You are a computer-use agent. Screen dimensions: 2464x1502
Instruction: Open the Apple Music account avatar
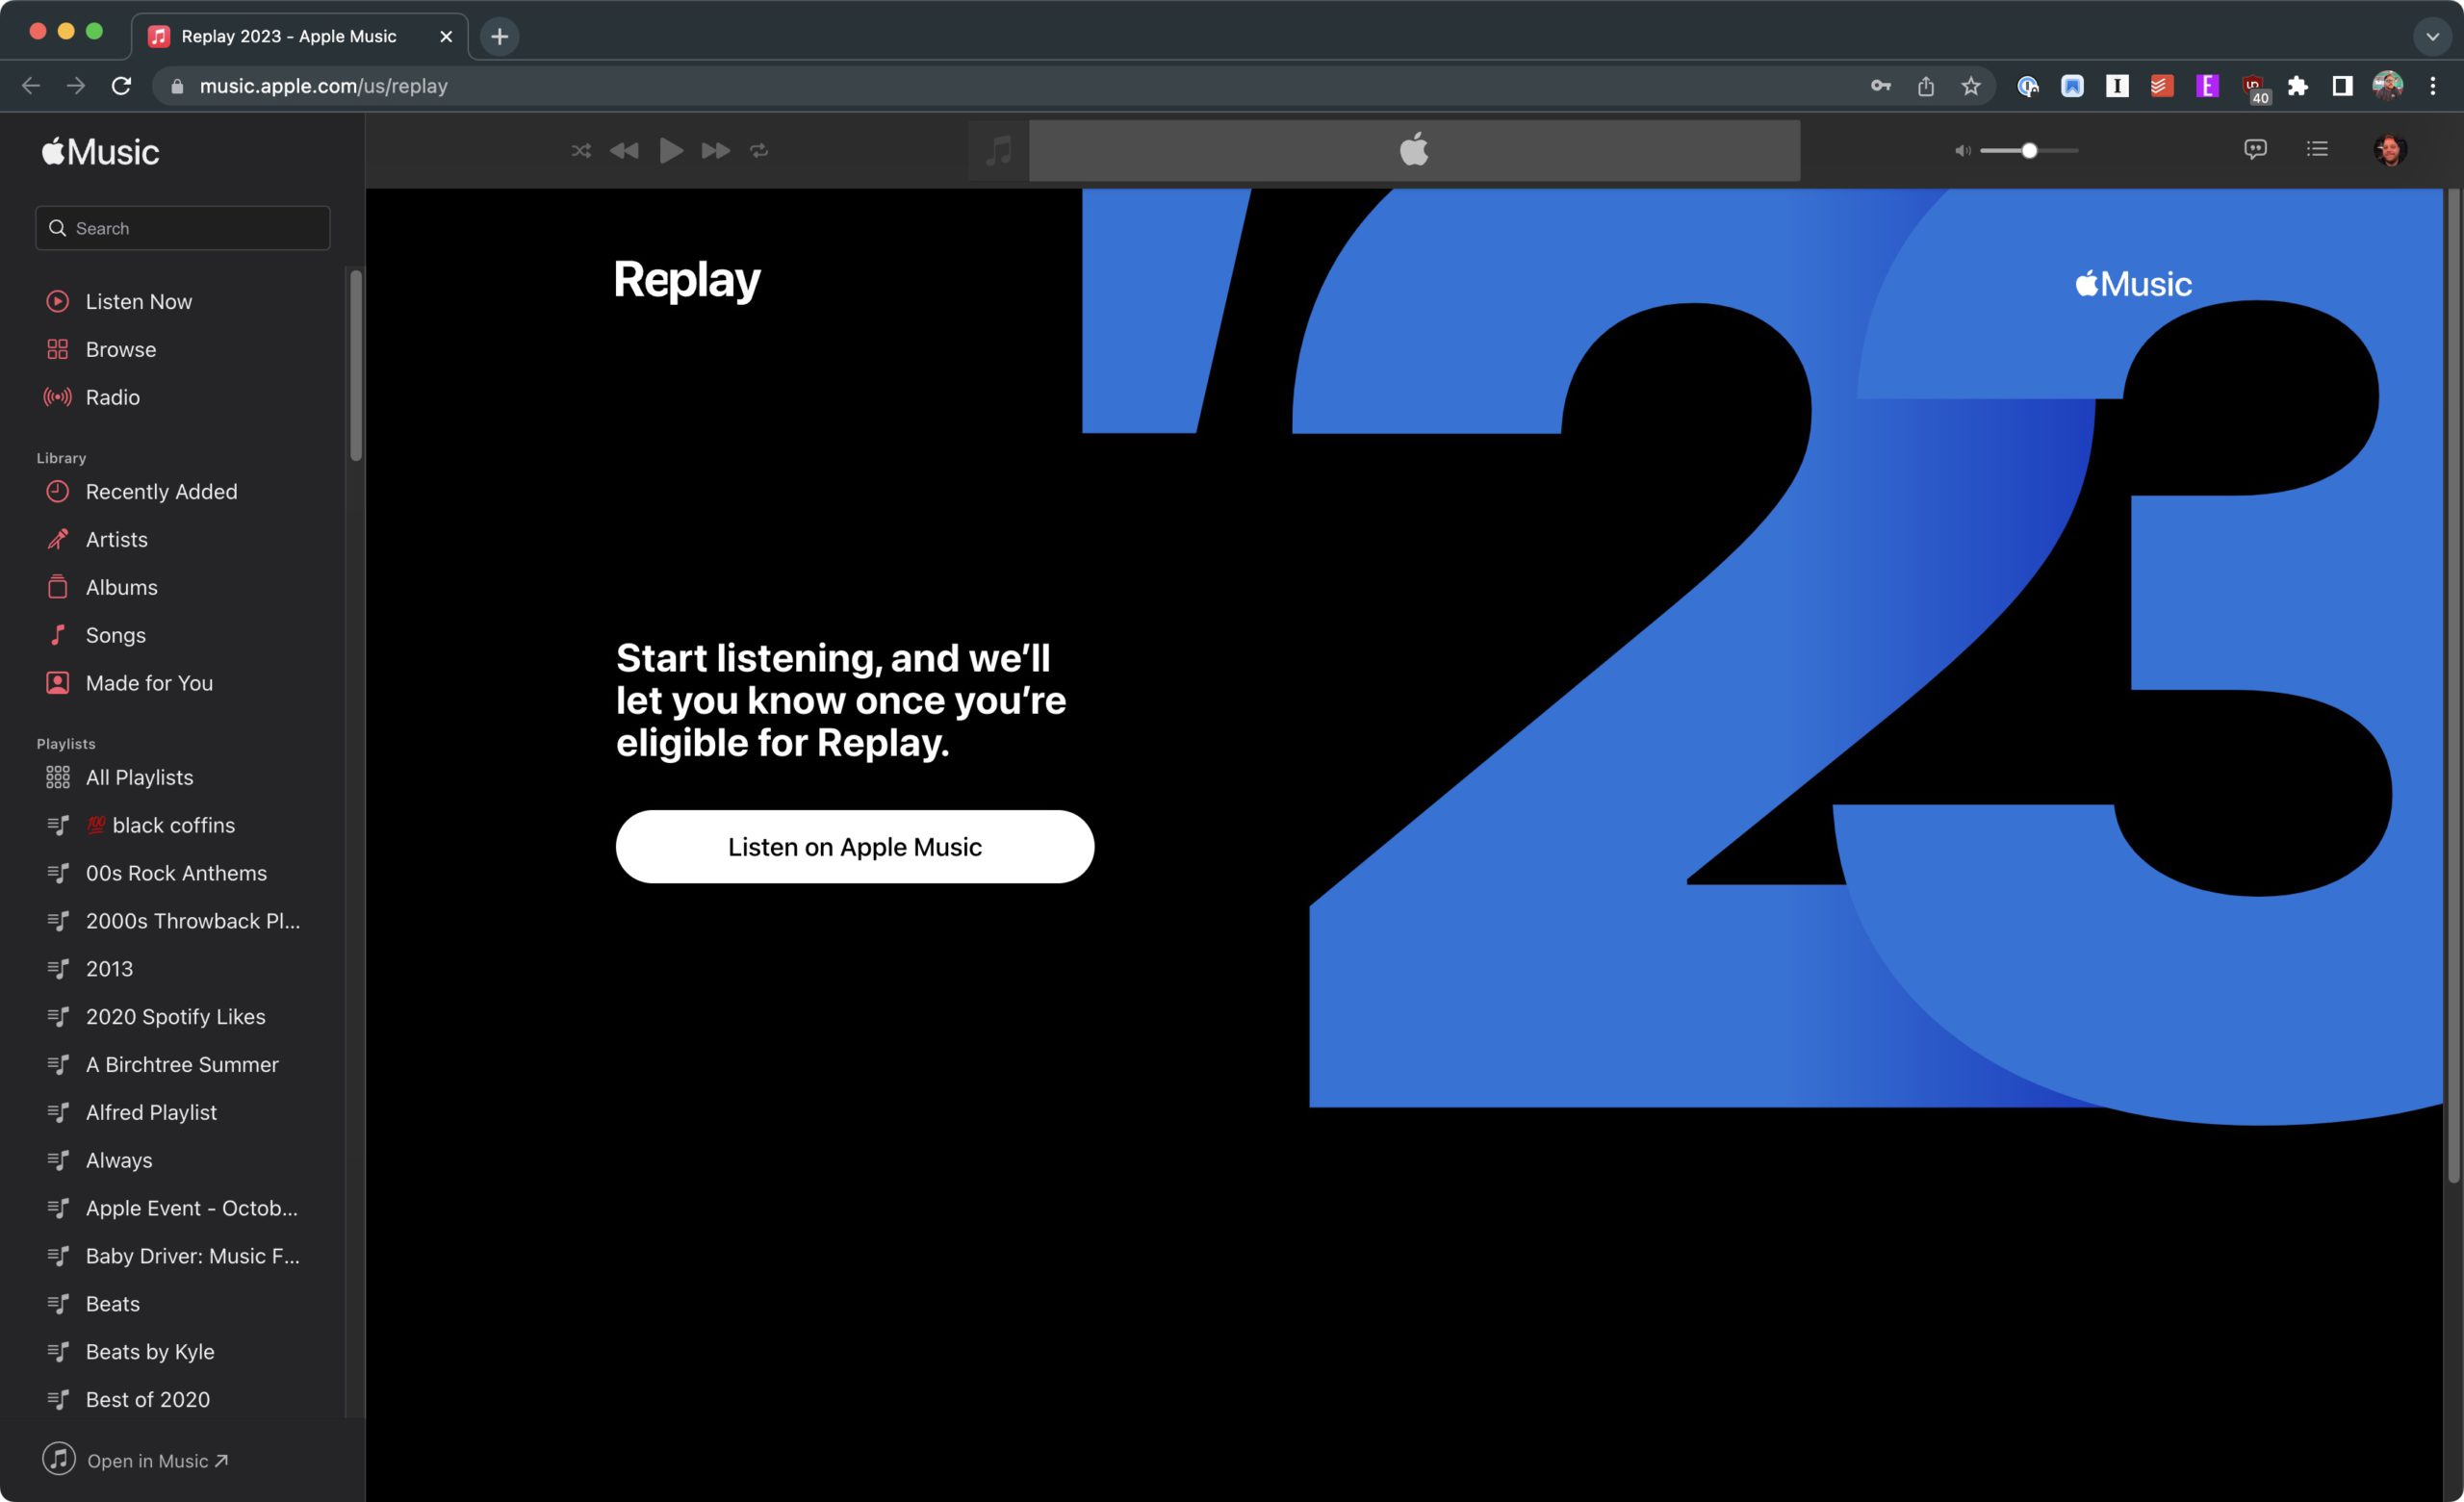pos(2390,150)
